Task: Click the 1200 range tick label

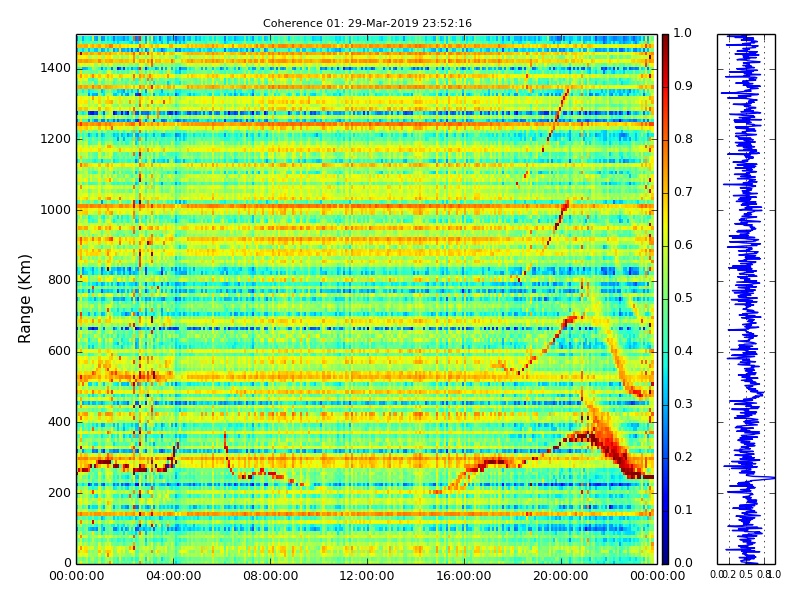Action: (55, 139)
